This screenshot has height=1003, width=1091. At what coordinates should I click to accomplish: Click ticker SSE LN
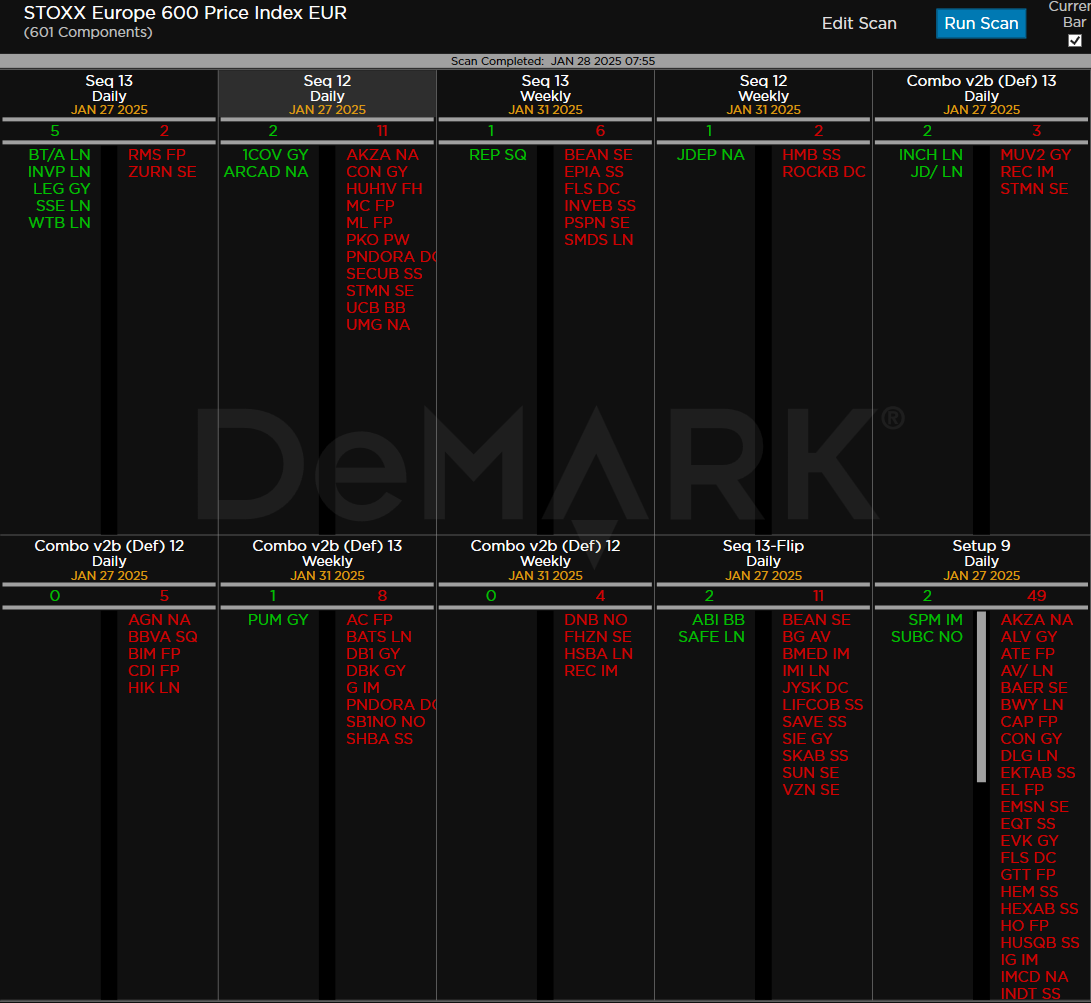[x=63, y=206]
